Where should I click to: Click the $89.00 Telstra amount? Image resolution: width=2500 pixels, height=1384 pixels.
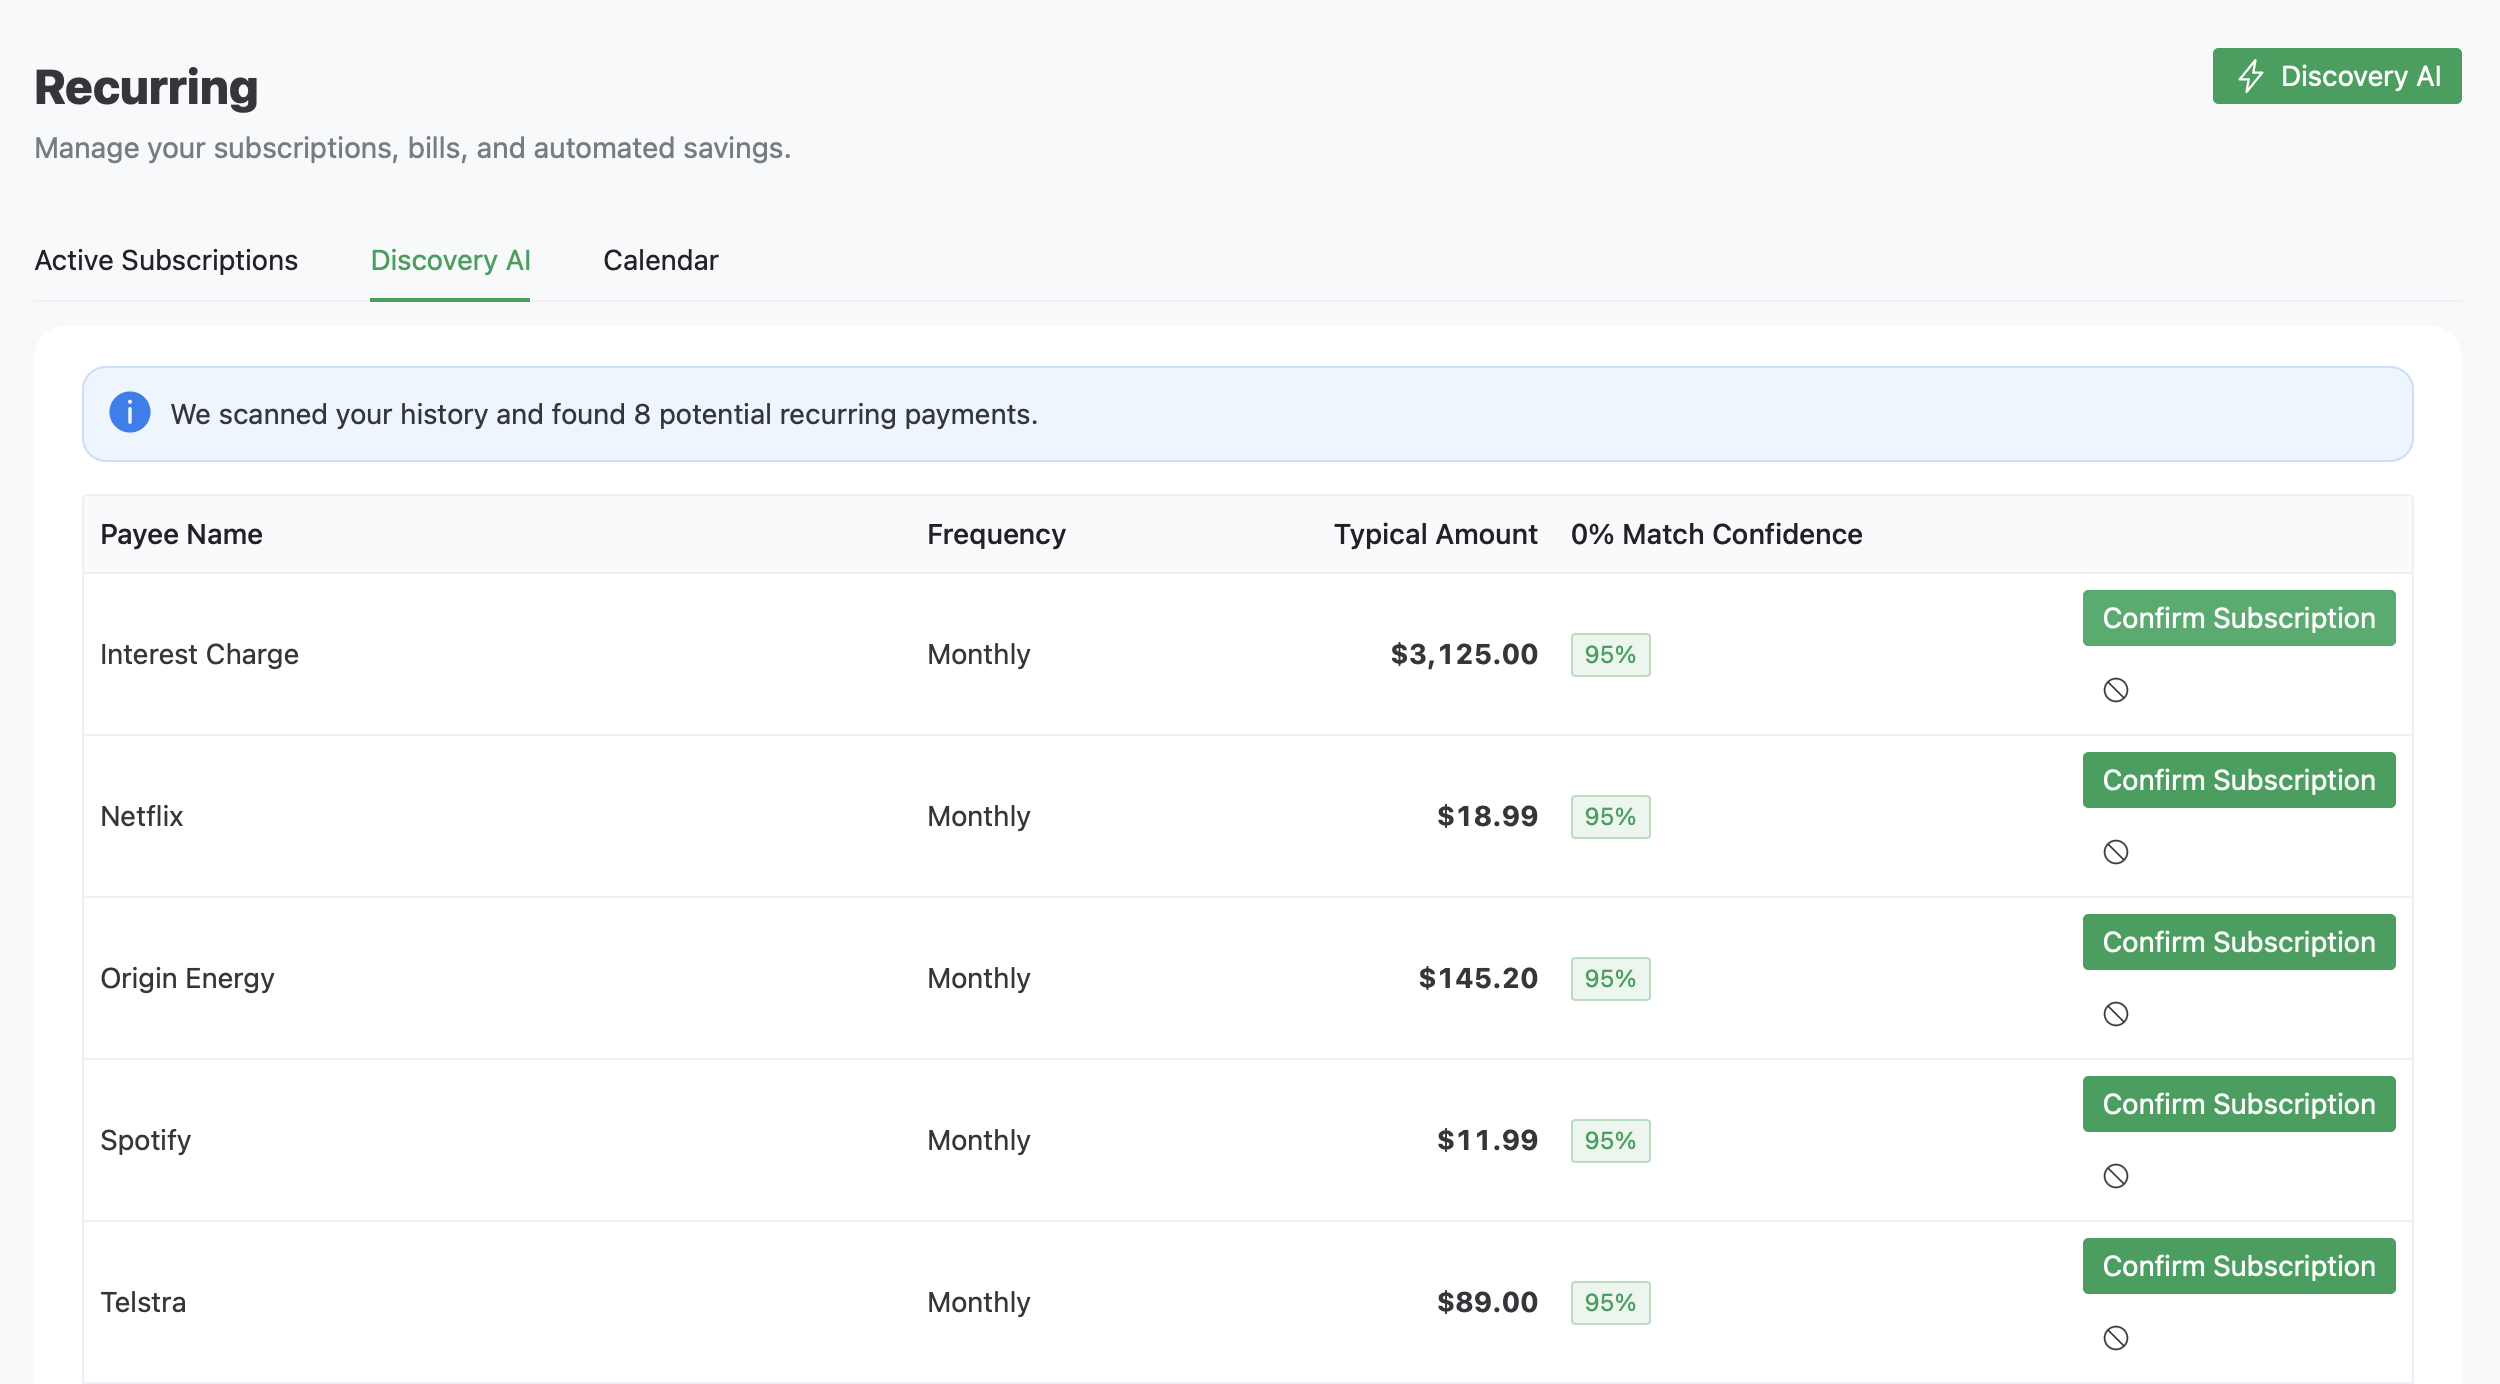pyautogui.click(x=1487, y=1302)
